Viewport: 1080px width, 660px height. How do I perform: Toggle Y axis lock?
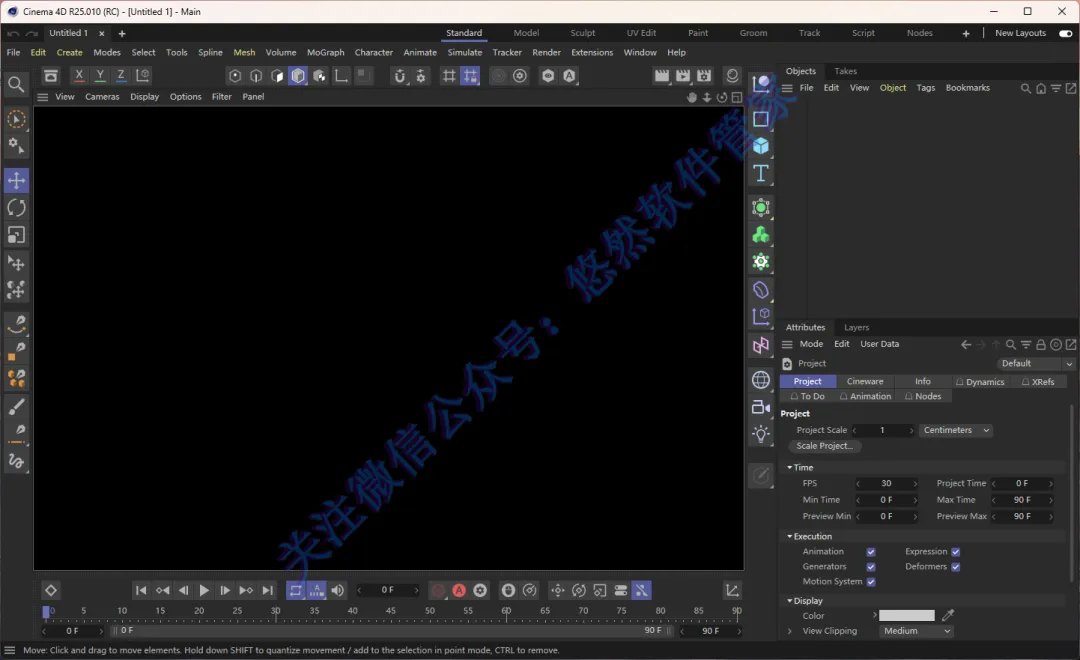click(100, 76)
